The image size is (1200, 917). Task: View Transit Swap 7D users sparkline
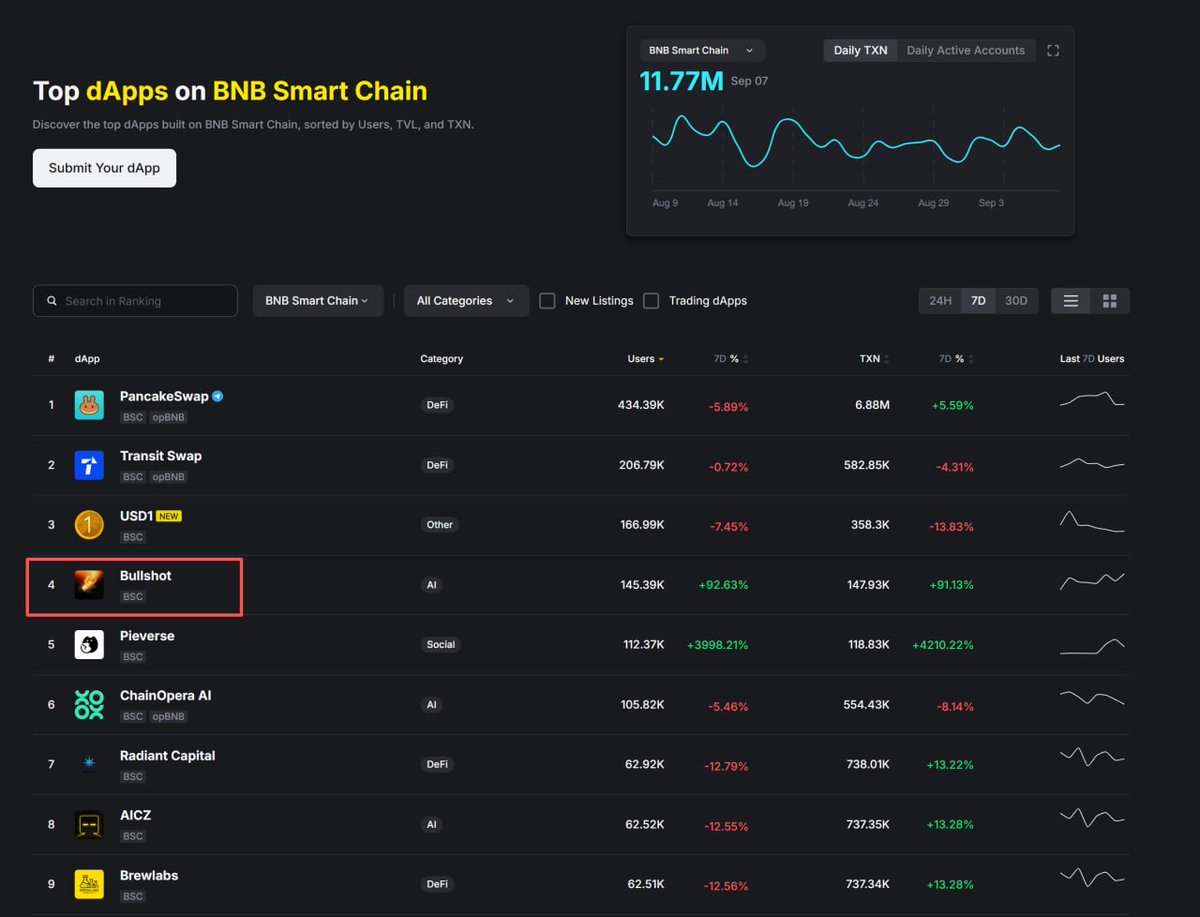point(1092,464)
